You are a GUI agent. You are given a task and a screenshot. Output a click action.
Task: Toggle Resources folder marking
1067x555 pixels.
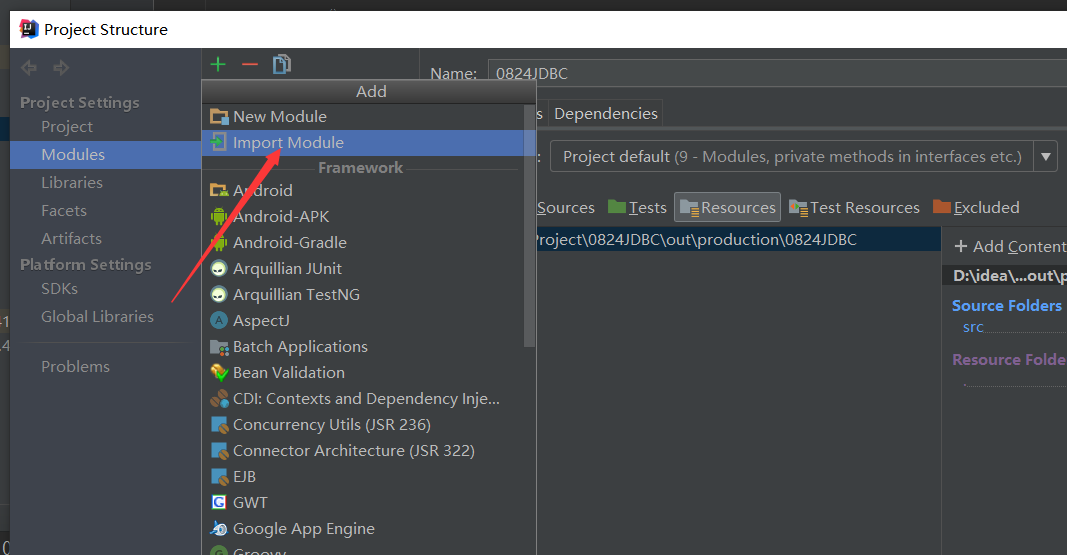727,207
